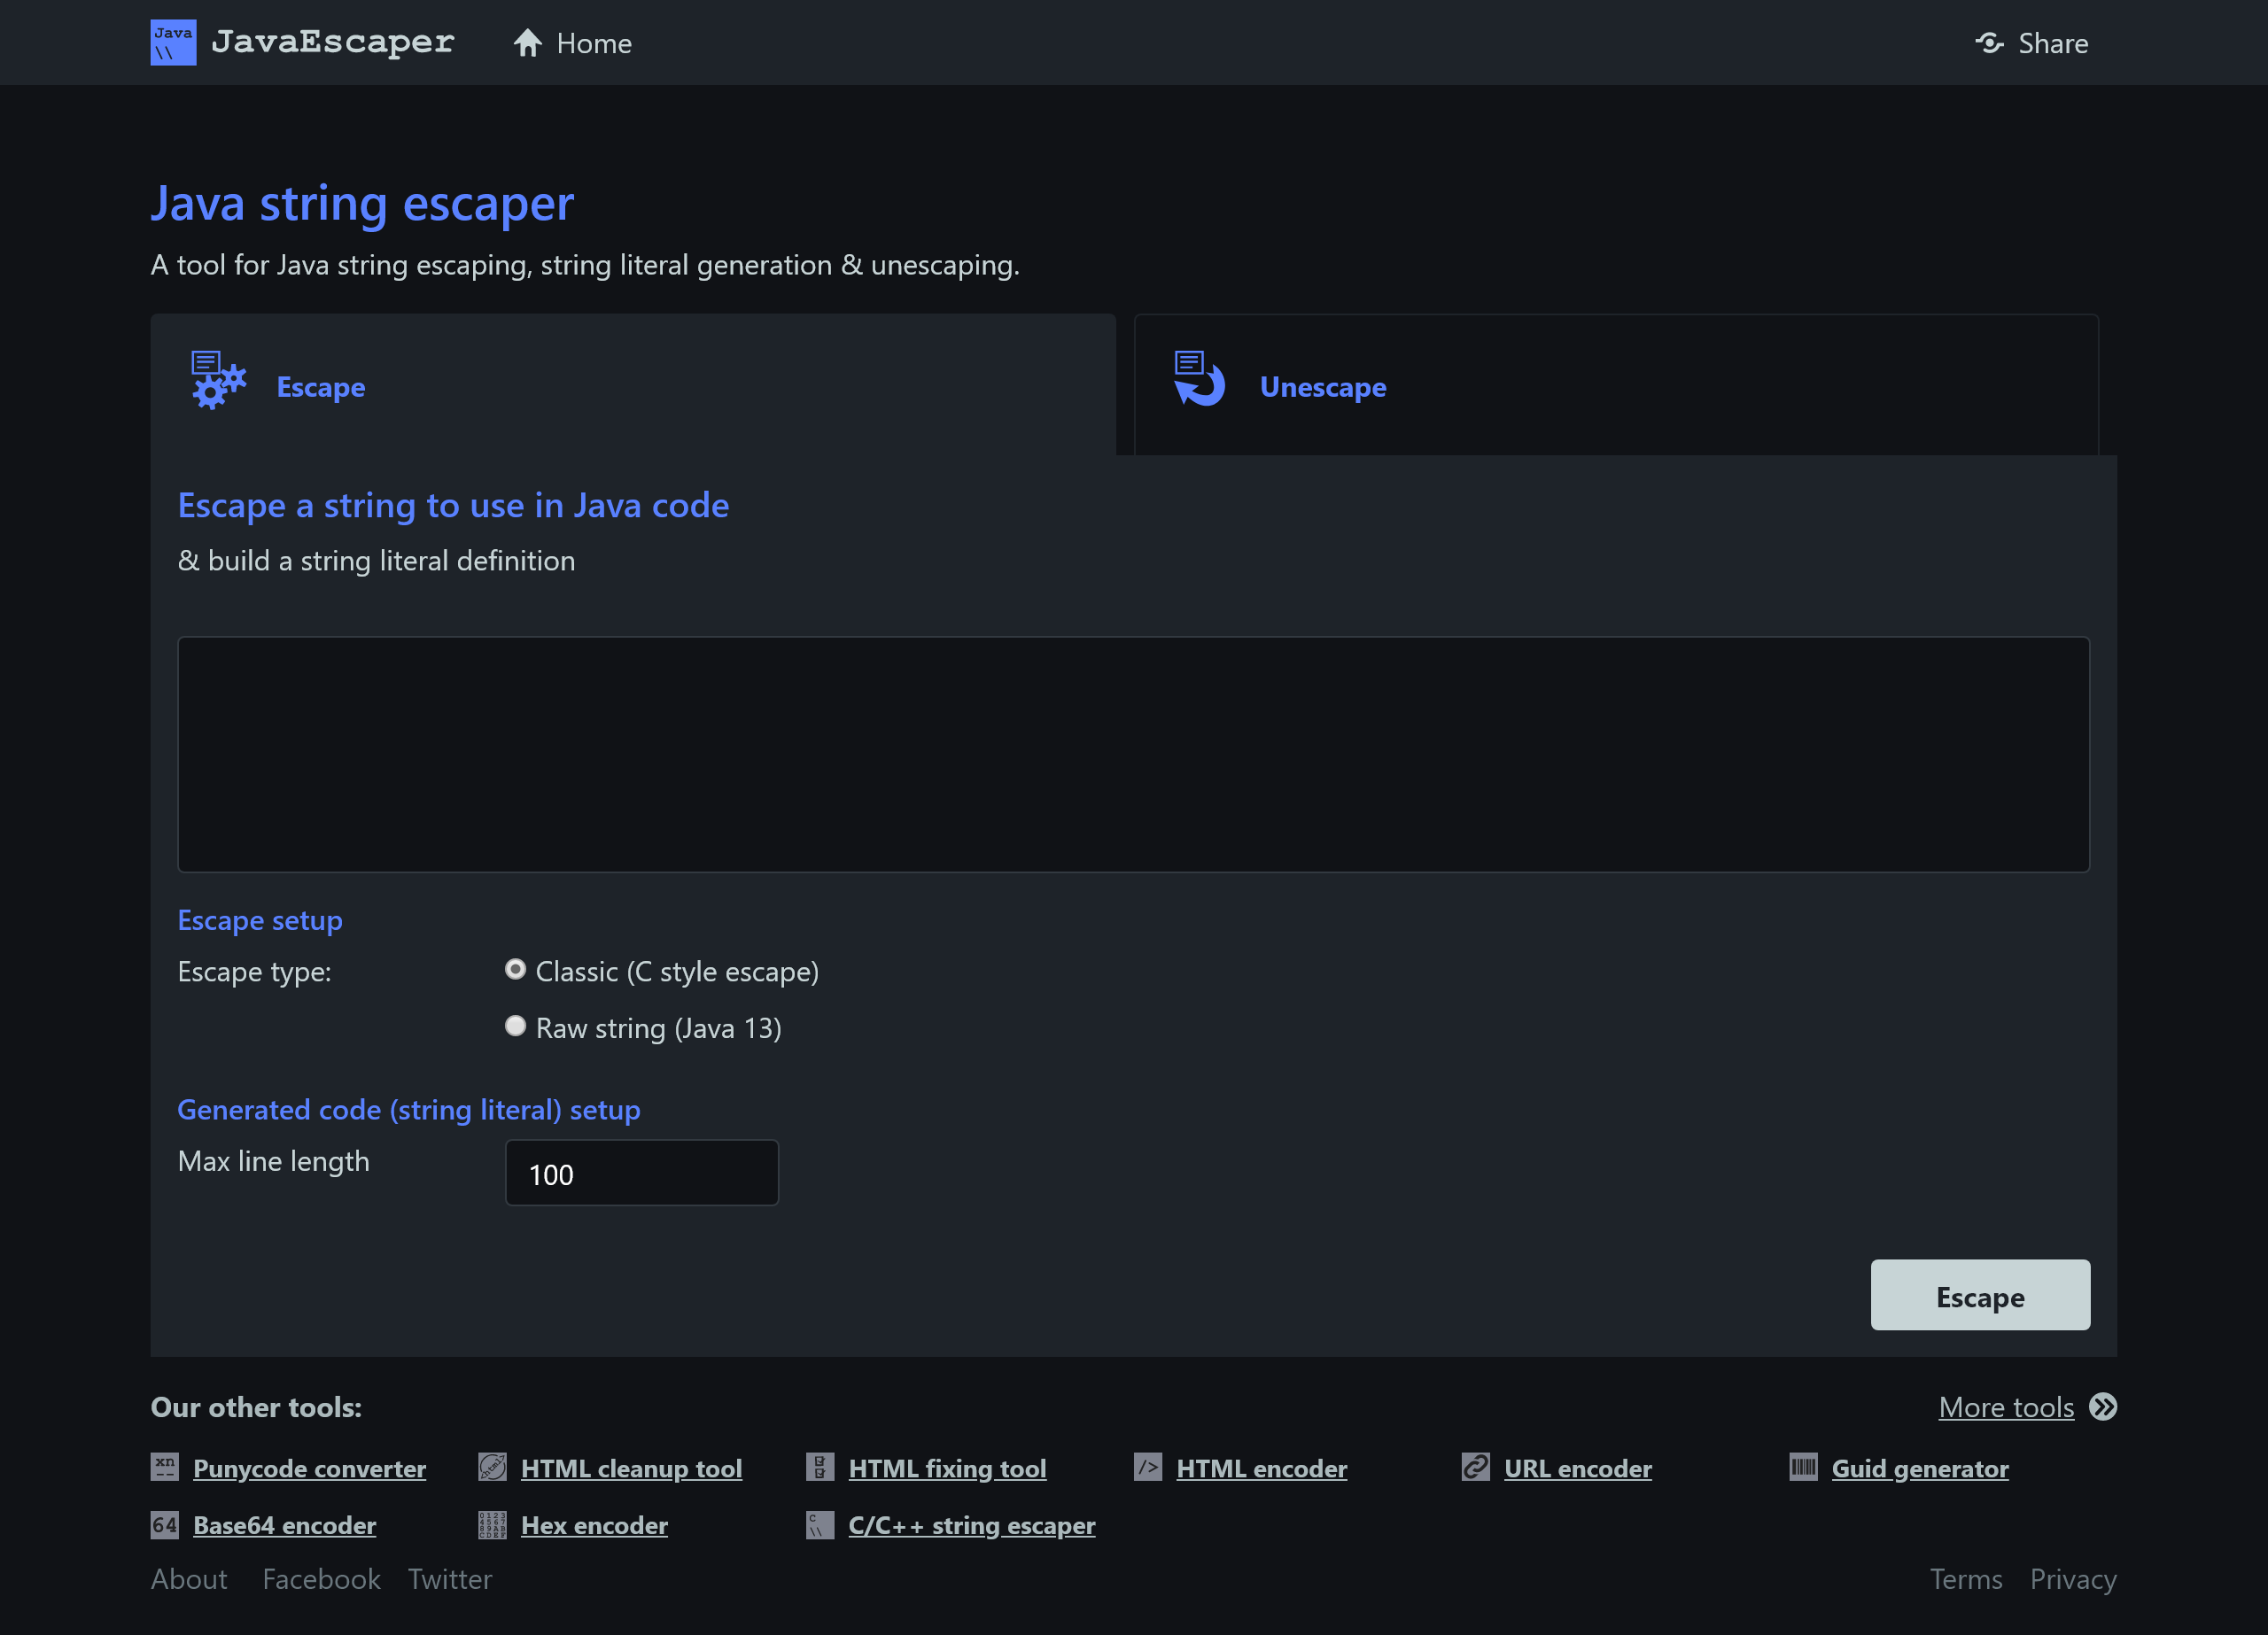Open the Facebook footer link
Image resolution: width=2268 pixels, height=1635 pixels.
pos(322,1579)
